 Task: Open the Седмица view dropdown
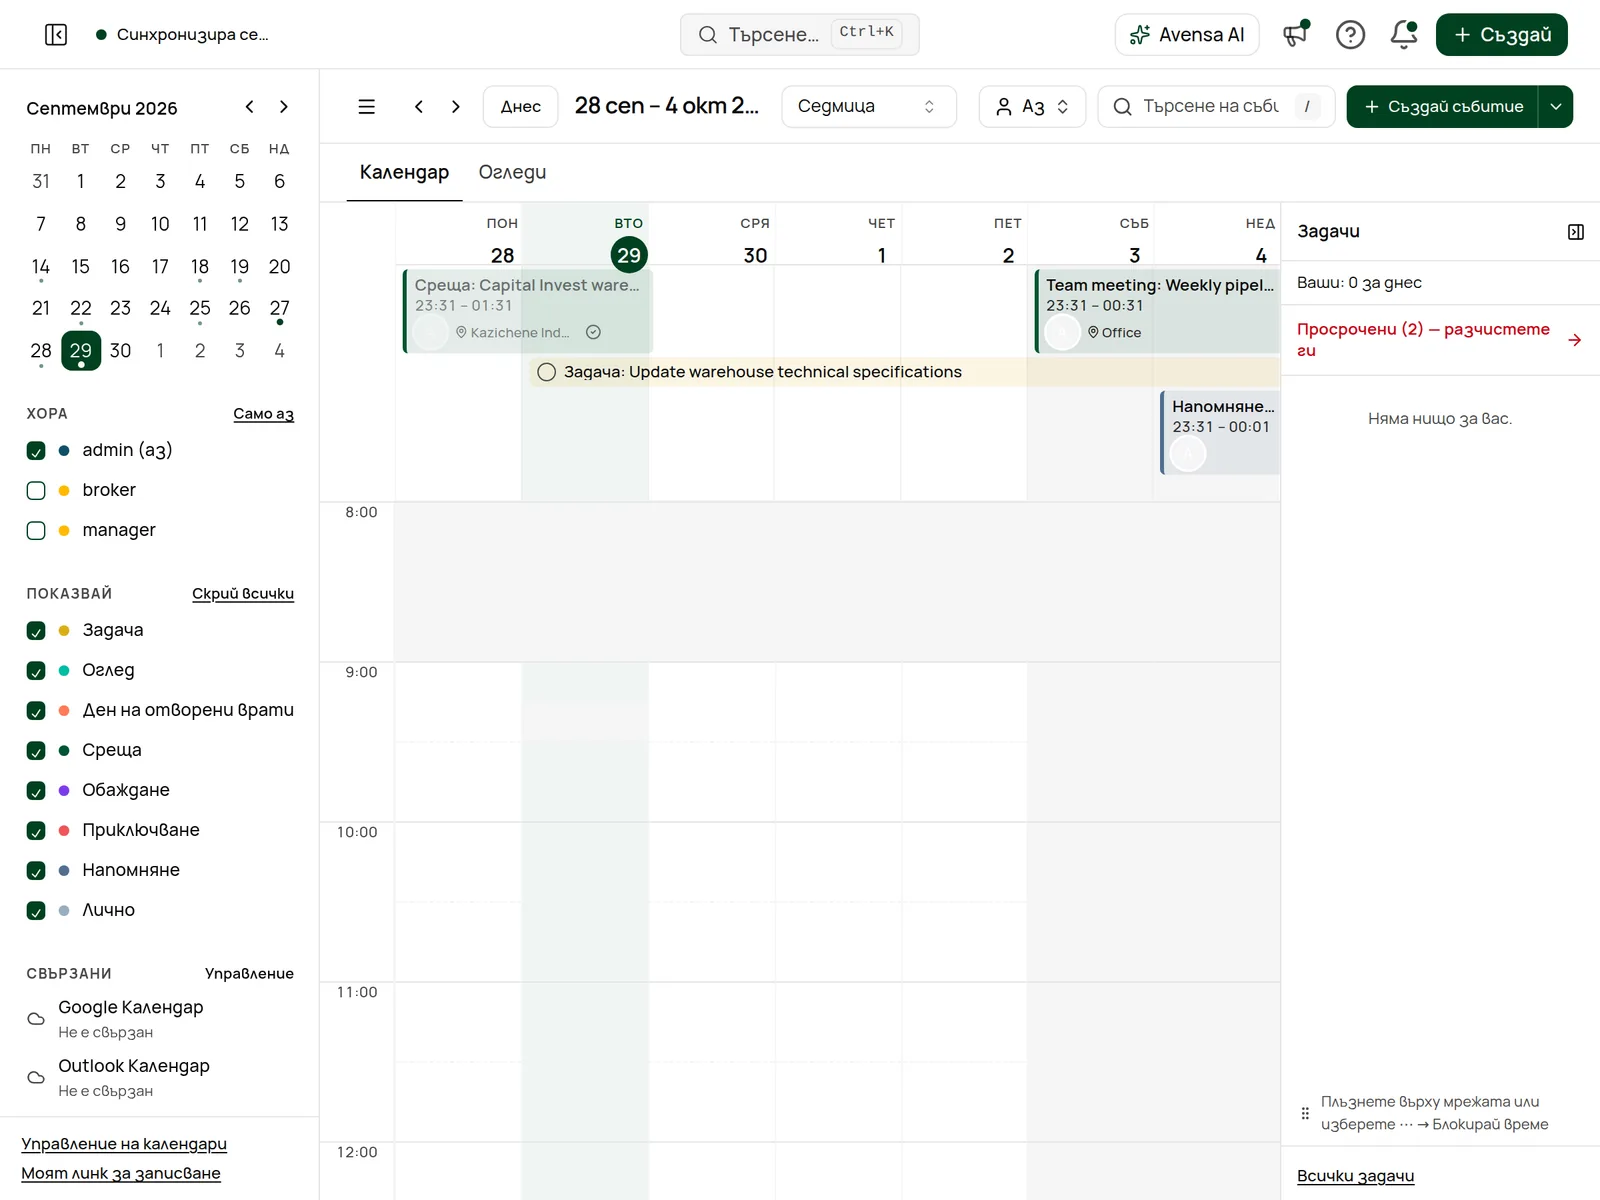tap(868, 106)
